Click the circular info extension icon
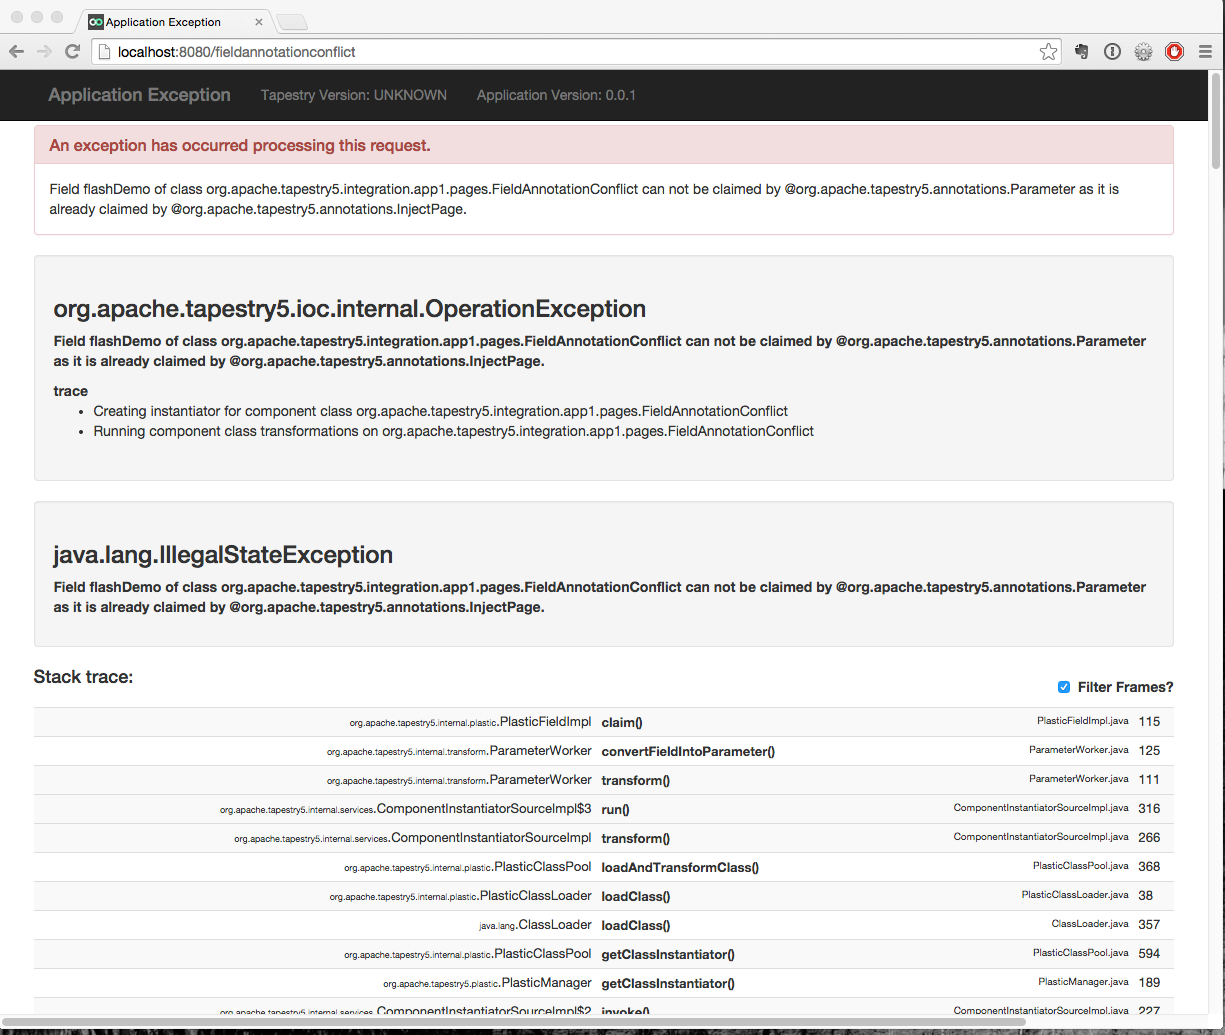This screenshot has width=1225, height=1035. pyautogui.click(x=1112, y=52)
